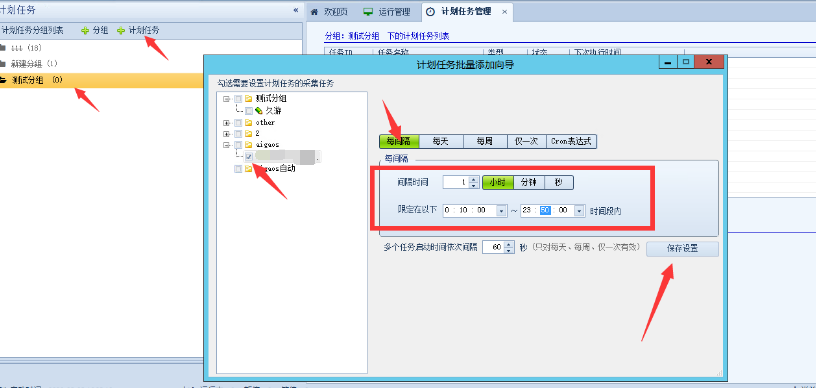Close the 计划任务管理 tab
This screenshot has width=816, height=388.
(504, 11)
